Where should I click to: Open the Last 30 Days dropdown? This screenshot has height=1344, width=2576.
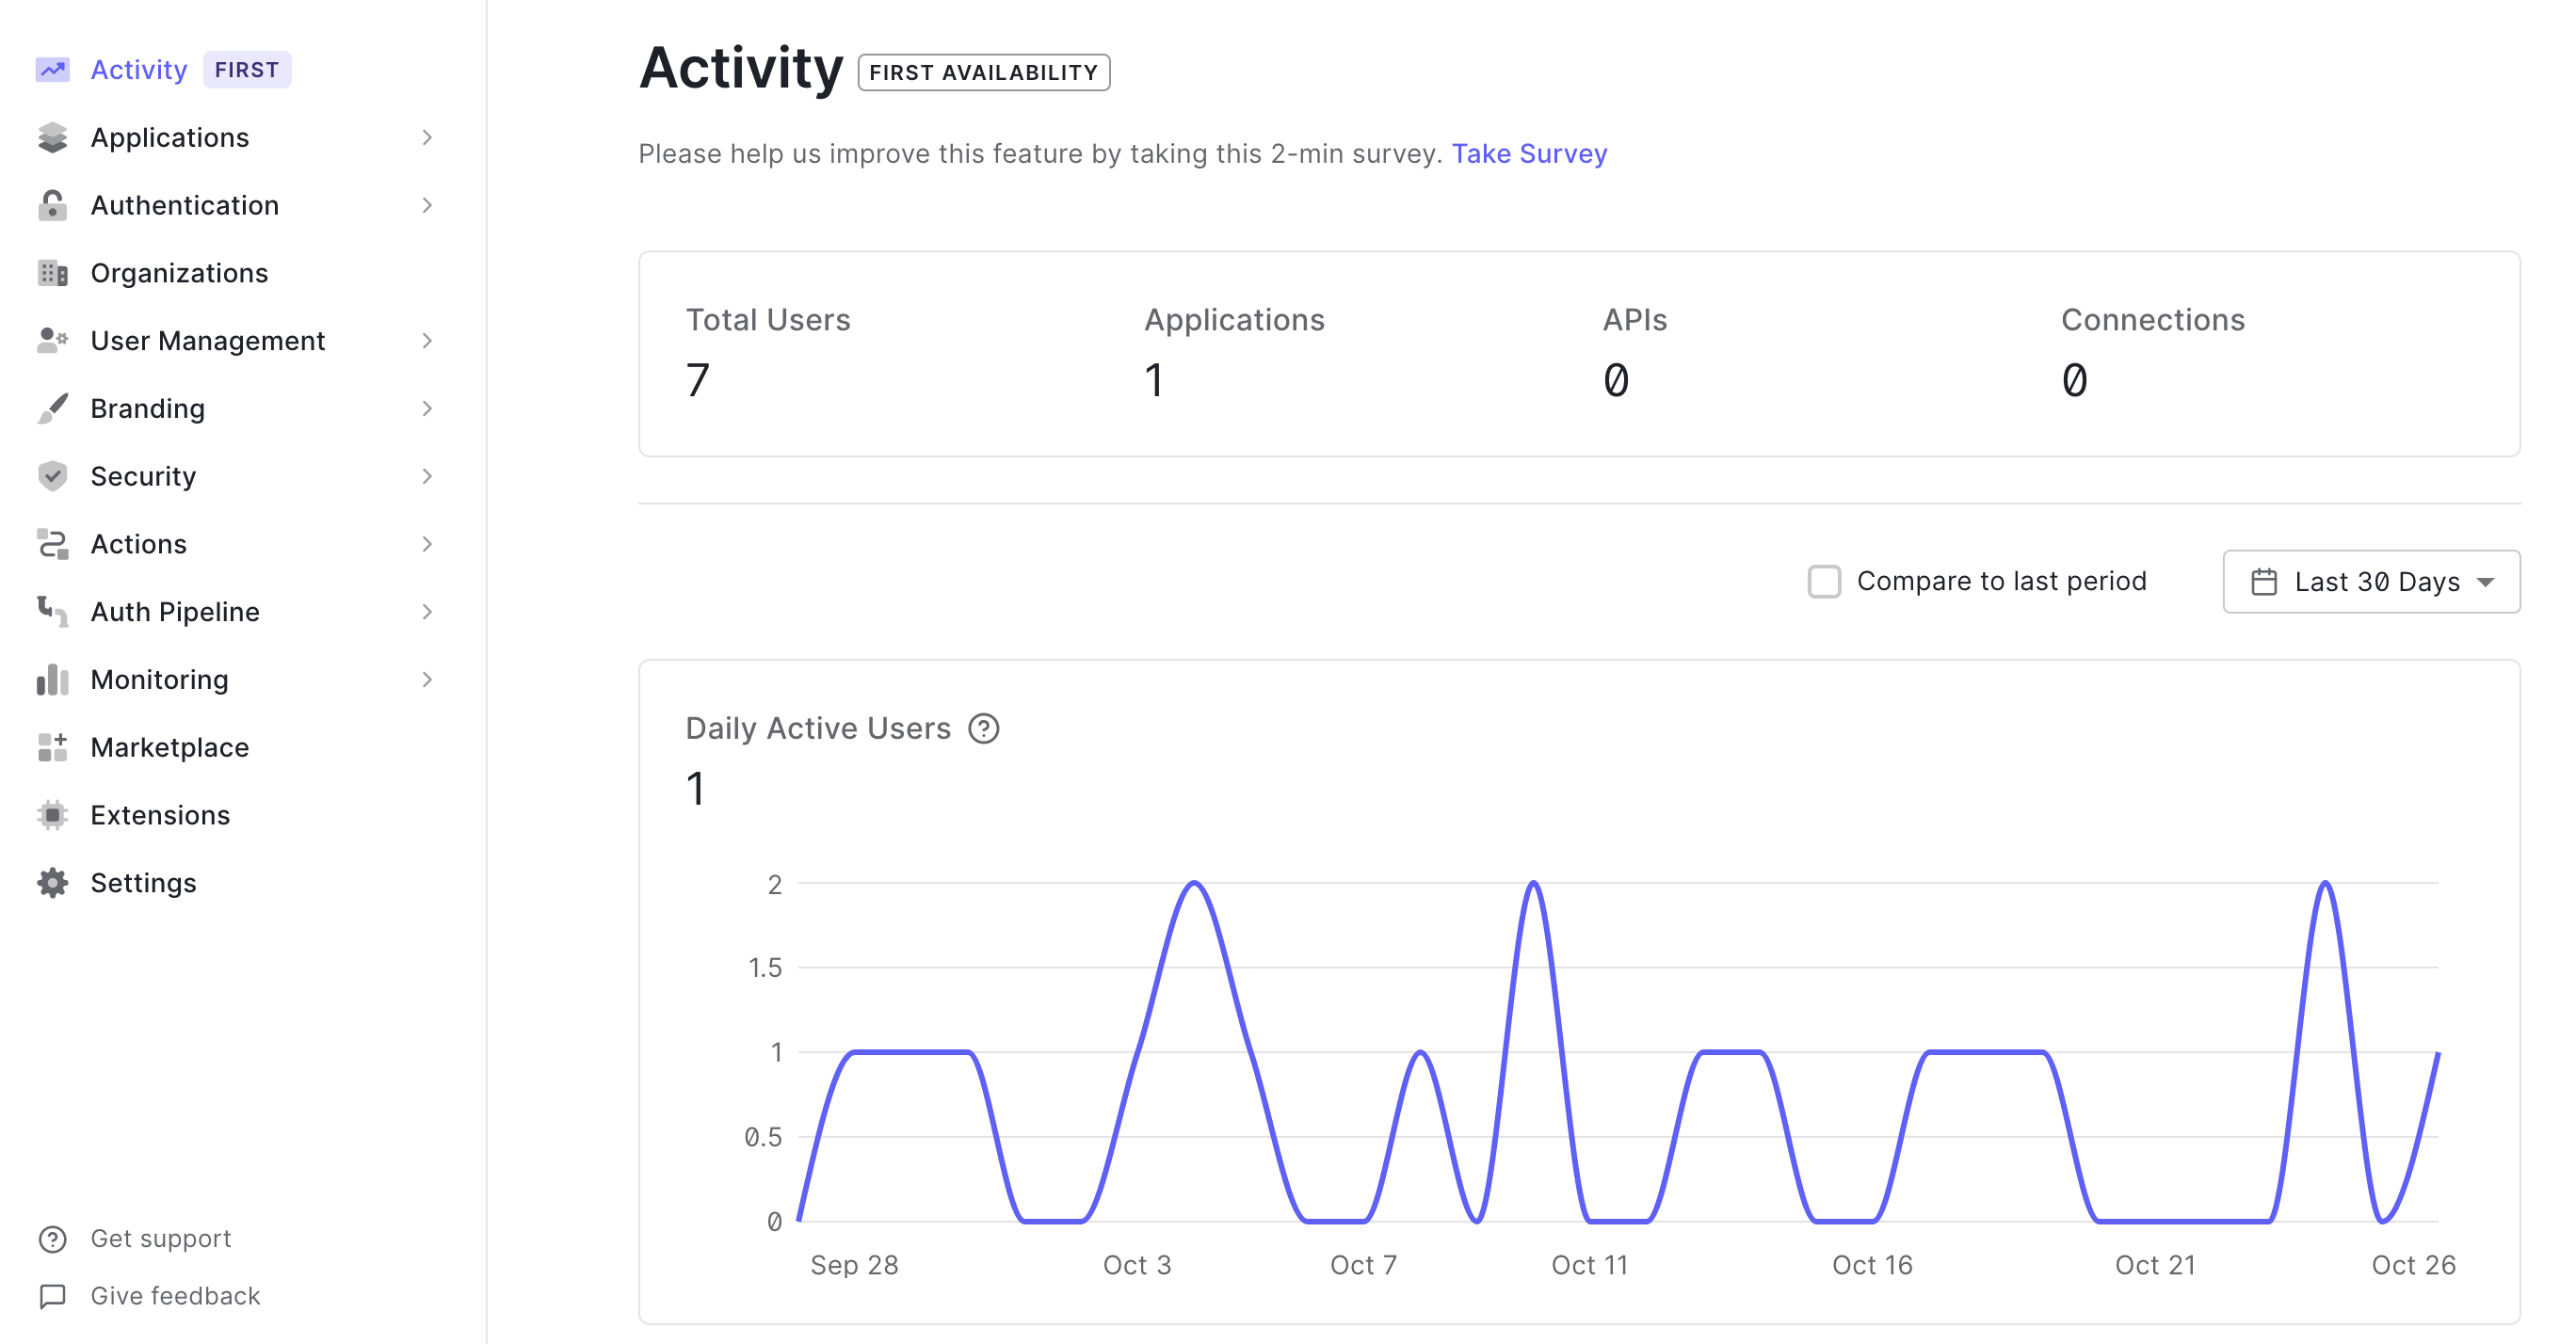click(x=2370, y=581)
